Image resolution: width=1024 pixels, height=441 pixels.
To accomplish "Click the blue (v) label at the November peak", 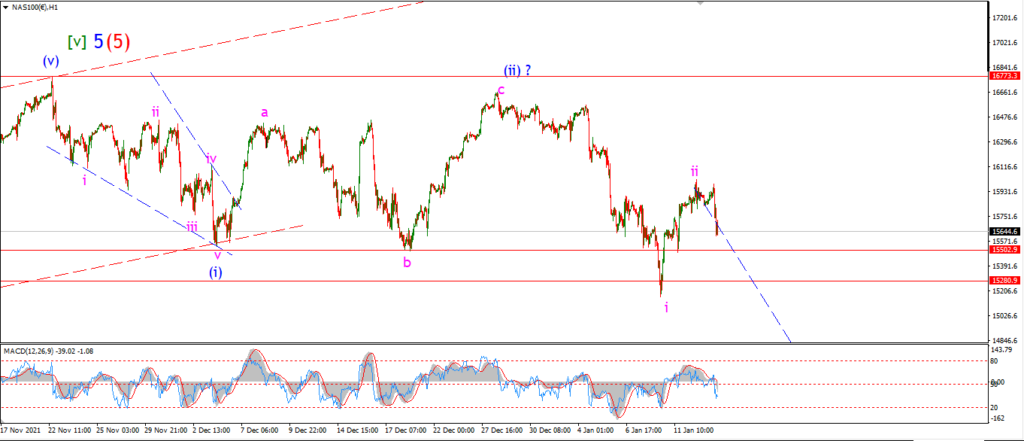I will 50,61.
